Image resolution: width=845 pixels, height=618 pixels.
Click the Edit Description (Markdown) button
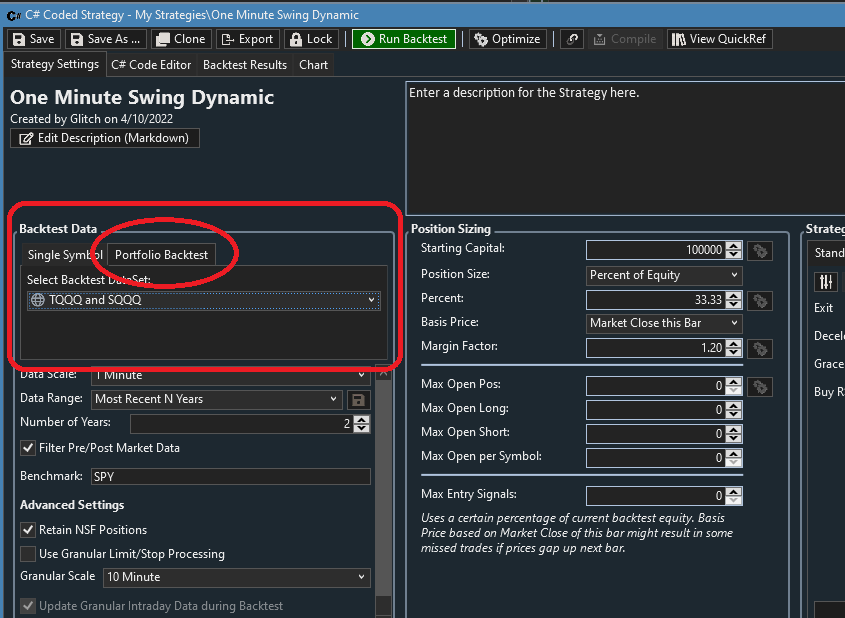[x=105, y=138]
